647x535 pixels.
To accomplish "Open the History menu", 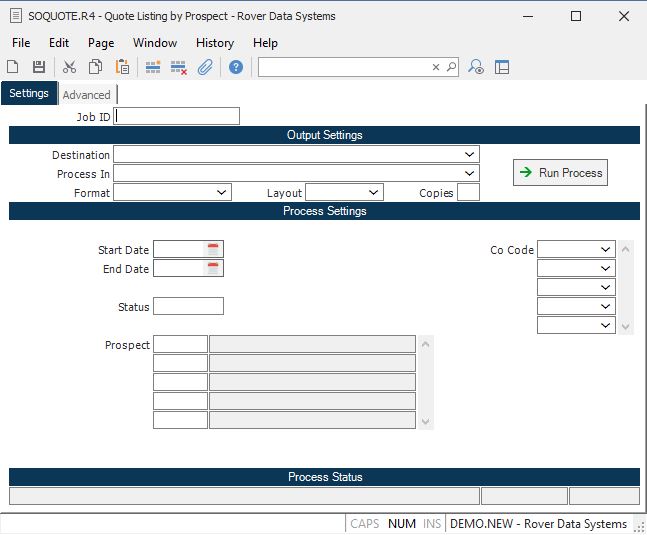I will pos(214,43).
